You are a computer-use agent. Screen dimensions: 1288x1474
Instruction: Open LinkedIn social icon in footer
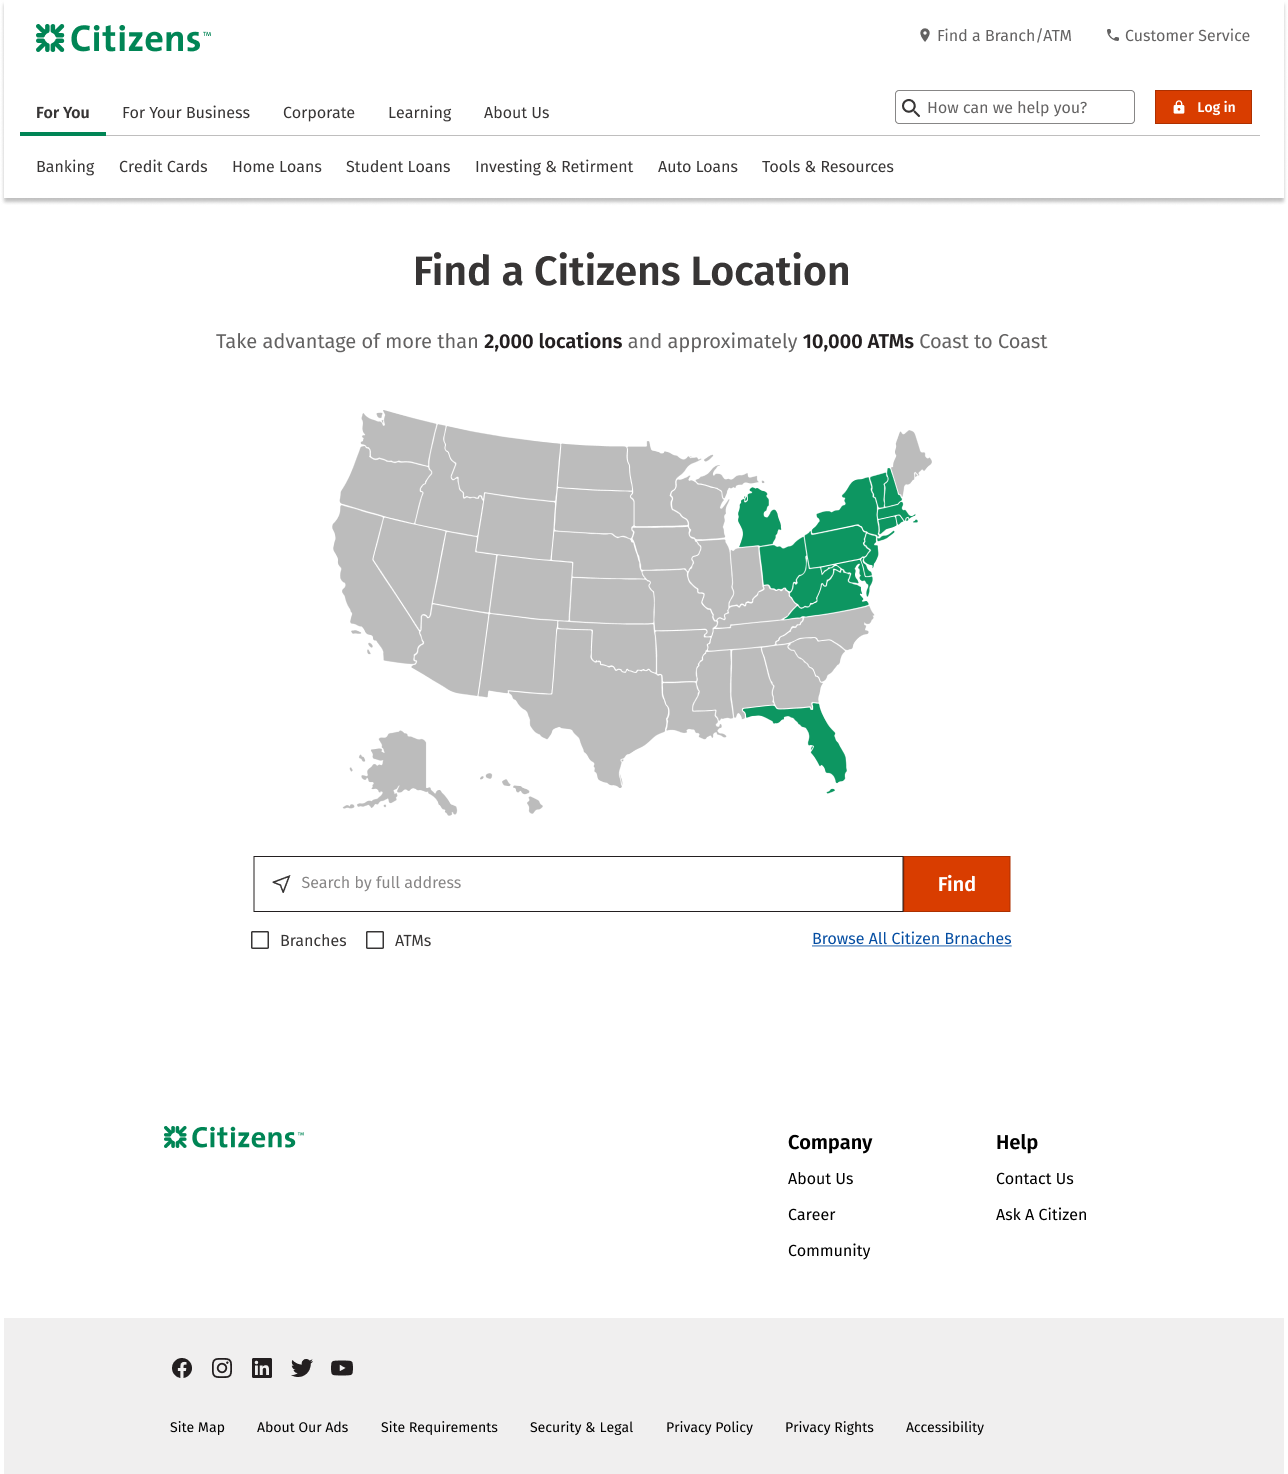click(262, 1368)
